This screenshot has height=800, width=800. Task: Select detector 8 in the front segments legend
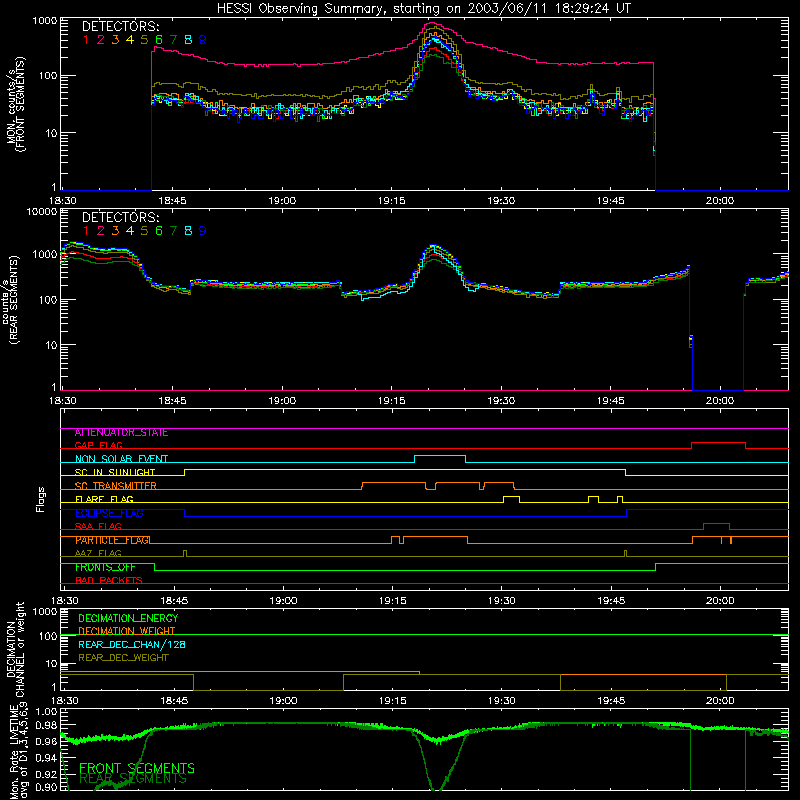pyautogui.click(x=188, y=39)
